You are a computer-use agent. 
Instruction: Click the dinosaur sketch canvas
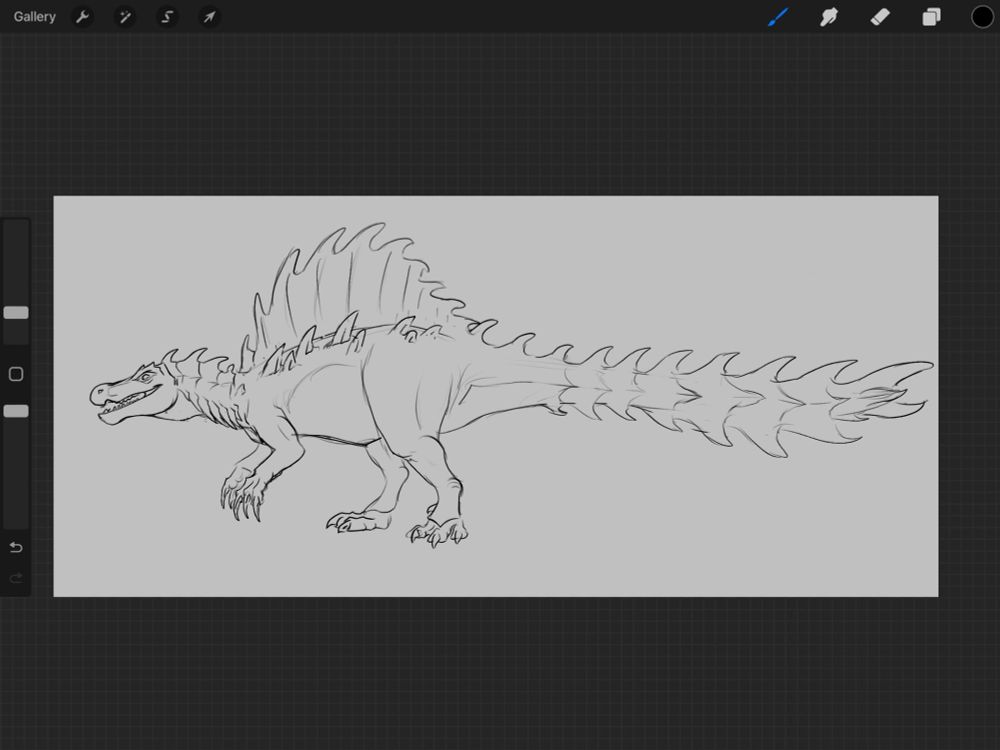[x=496, y=396]
